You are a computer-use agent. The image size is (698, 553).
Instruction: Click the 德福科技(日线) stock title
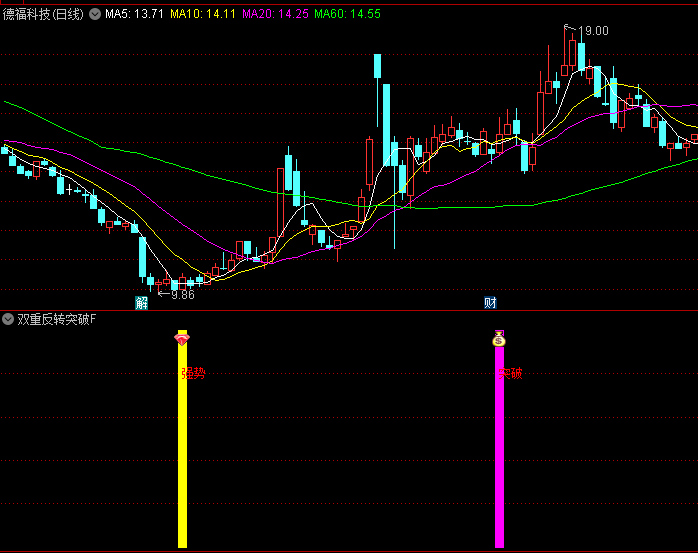click(x=43, y=14)
